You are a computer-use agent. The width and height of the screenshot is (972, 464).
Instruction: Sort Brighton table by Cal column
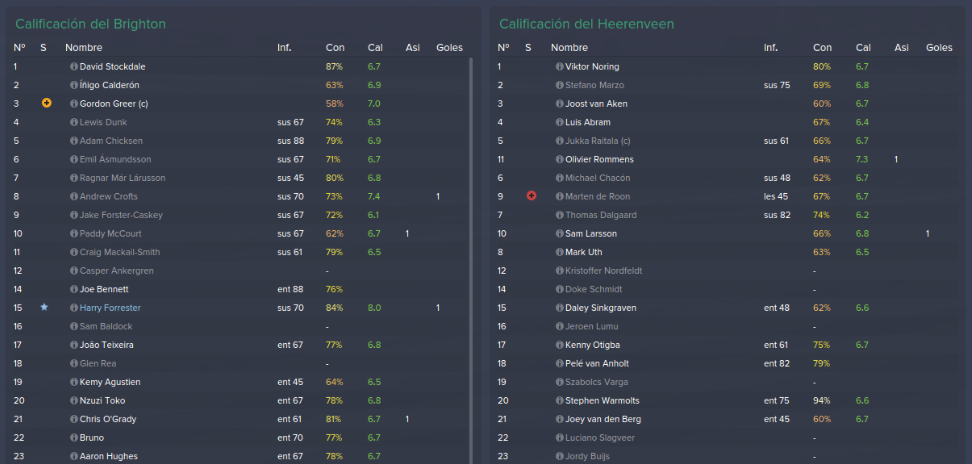pyautogui.click(x=375, y=48)
